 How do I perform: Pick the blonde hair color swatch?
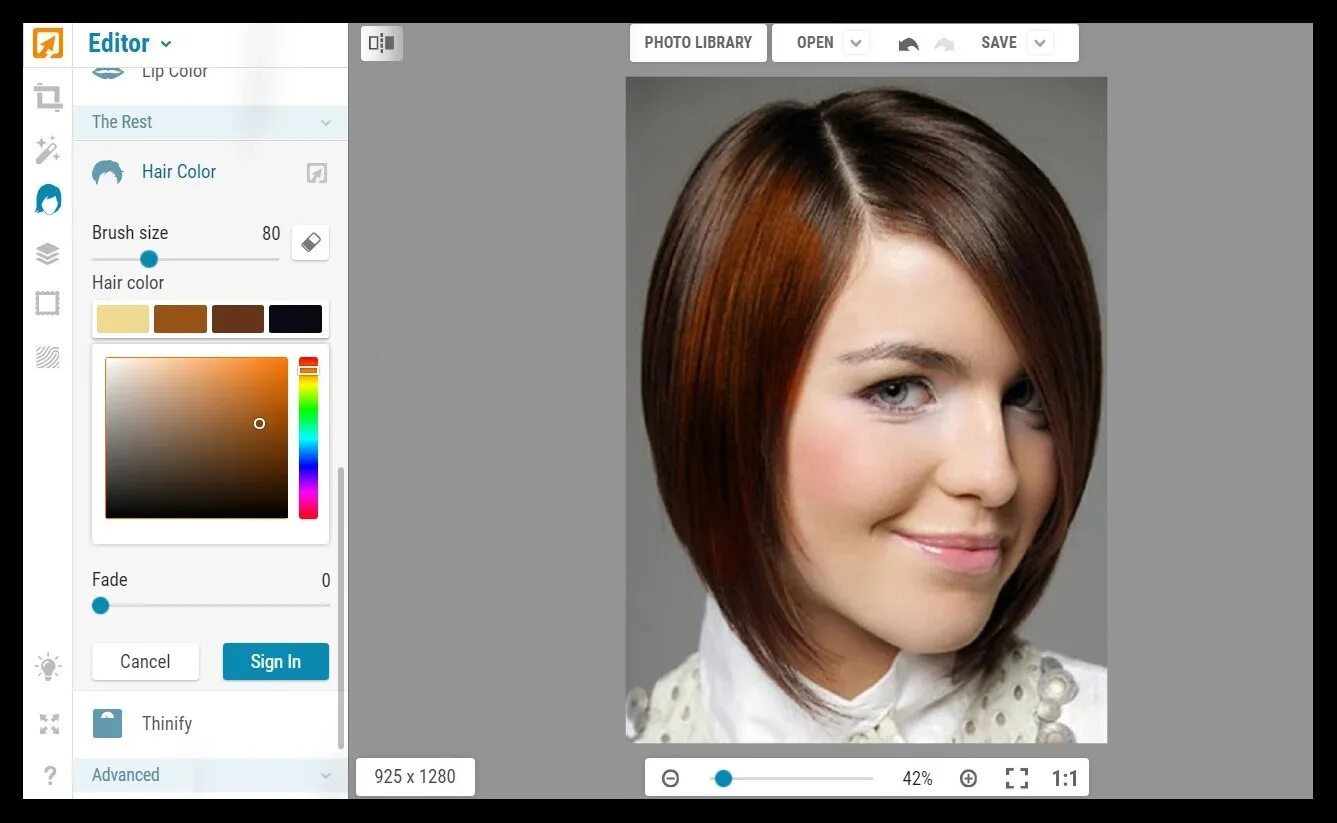pyautogui.click(x=123, y=319)
